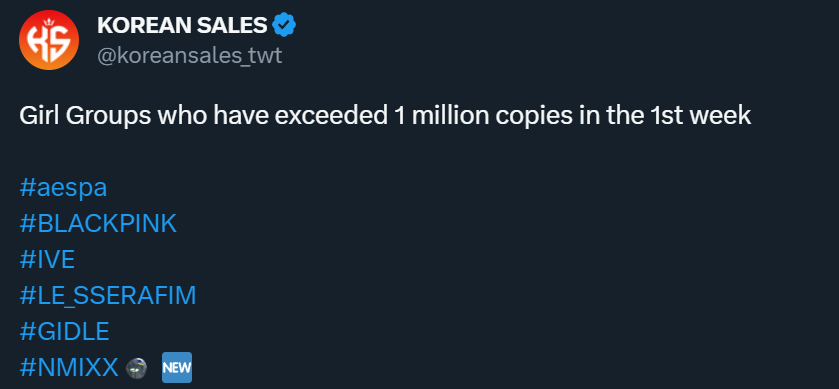
Task: Open the #IVE hashtag
Action: (x=47, y=260)
